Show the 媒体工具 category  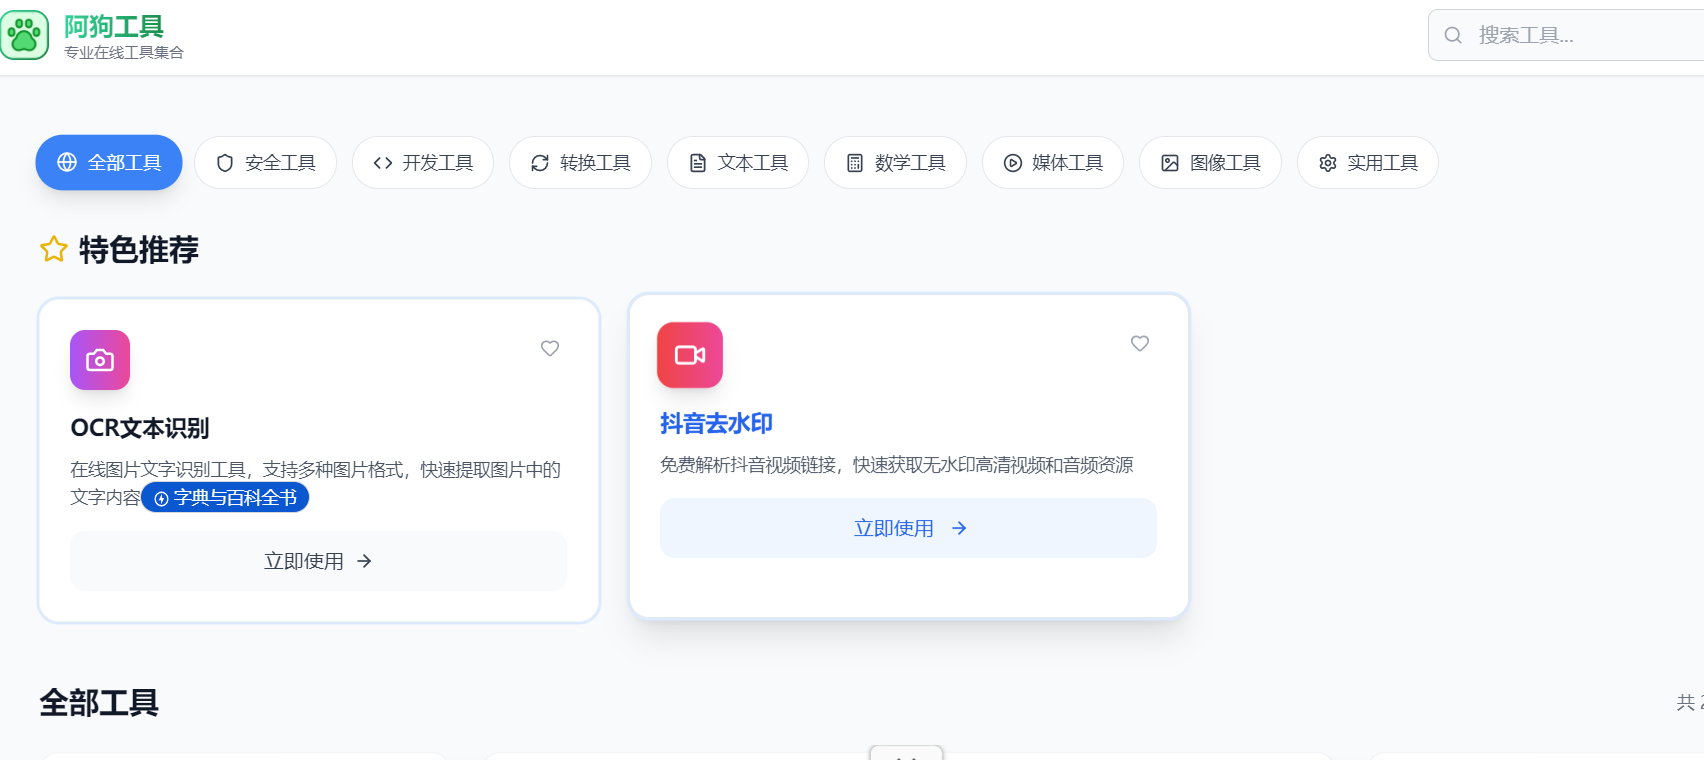[1053, 163]
